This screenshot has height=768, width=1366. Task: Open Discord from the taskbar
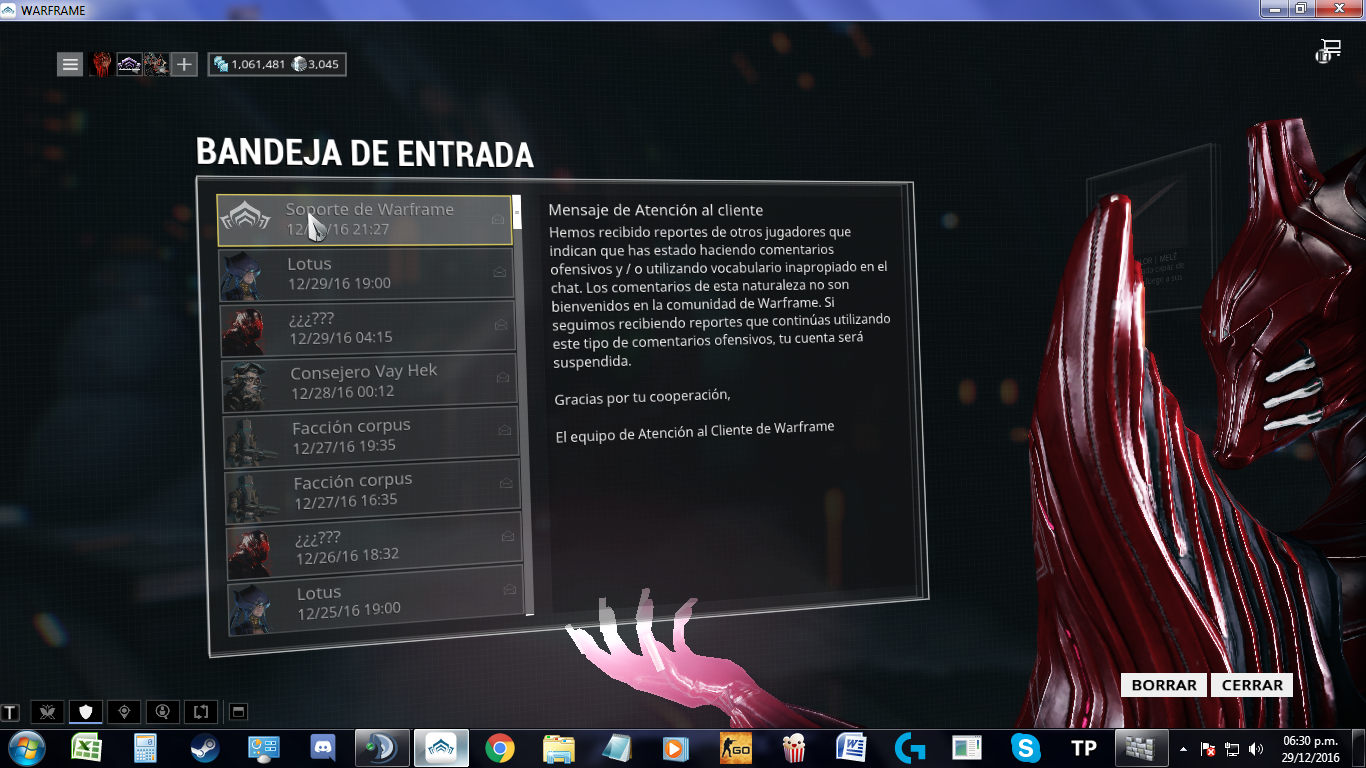click(322, 748)
